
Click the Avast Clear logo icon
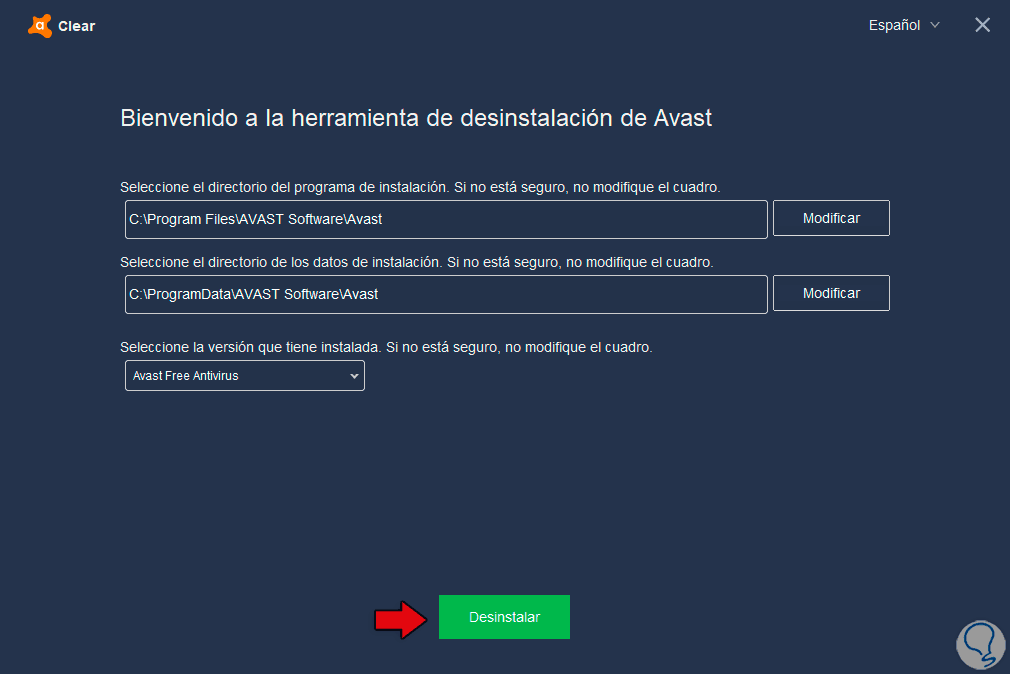tap(40, 26)
